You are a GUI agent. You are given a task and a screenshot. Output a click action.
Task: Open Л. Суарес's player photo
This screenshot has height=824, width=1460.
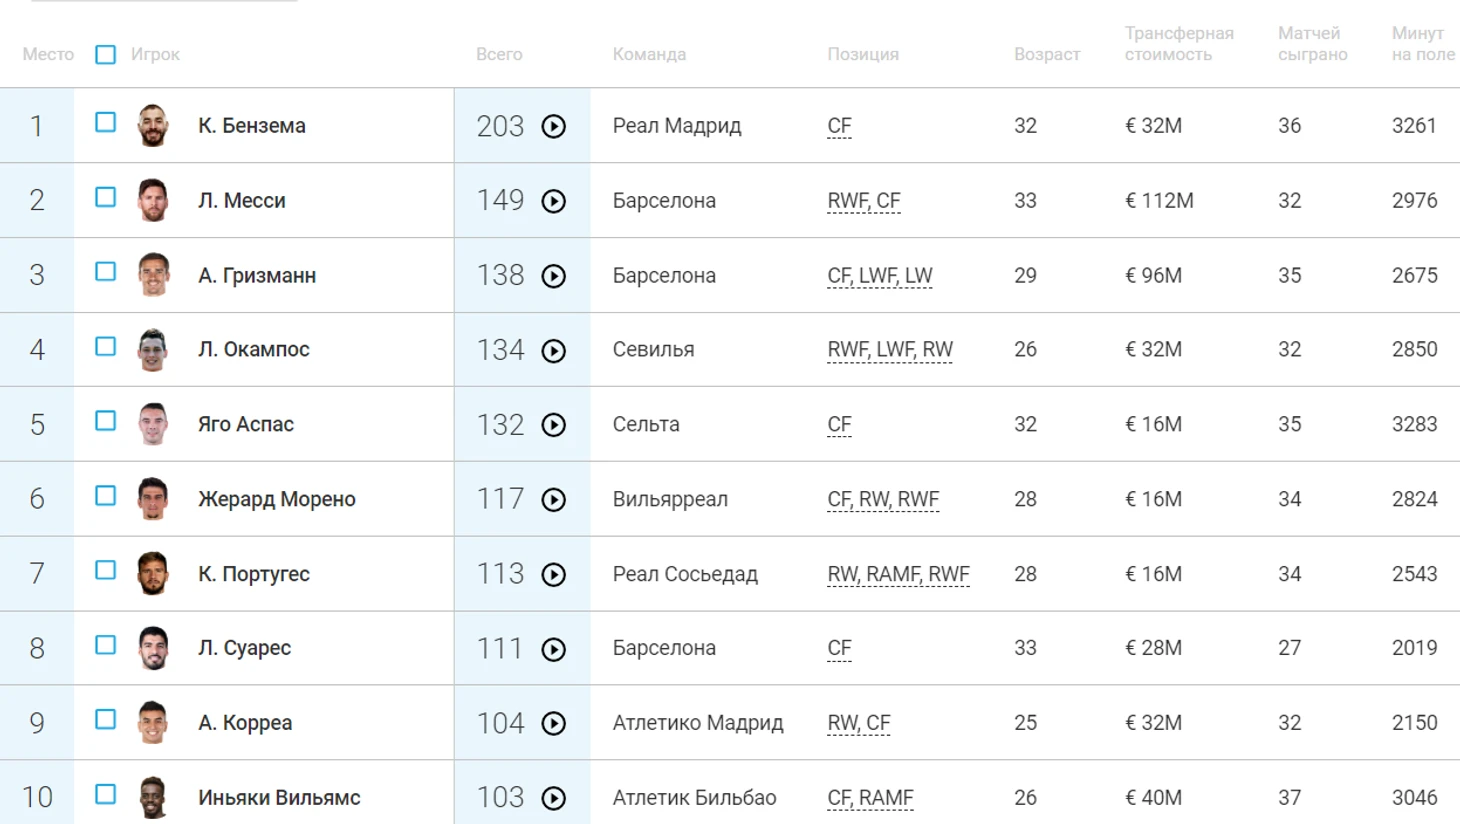coord(153,648)
